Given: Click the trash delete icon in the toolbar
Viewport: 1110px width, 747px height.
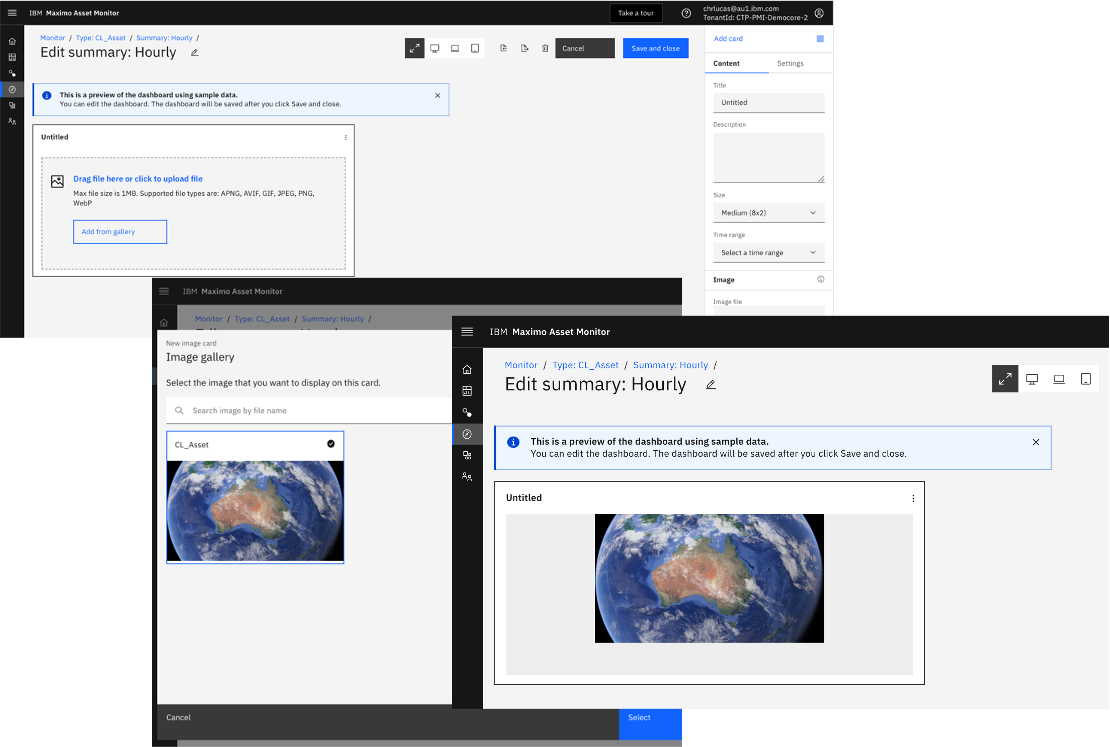Looking at the screenshot, I should point(545,47).
